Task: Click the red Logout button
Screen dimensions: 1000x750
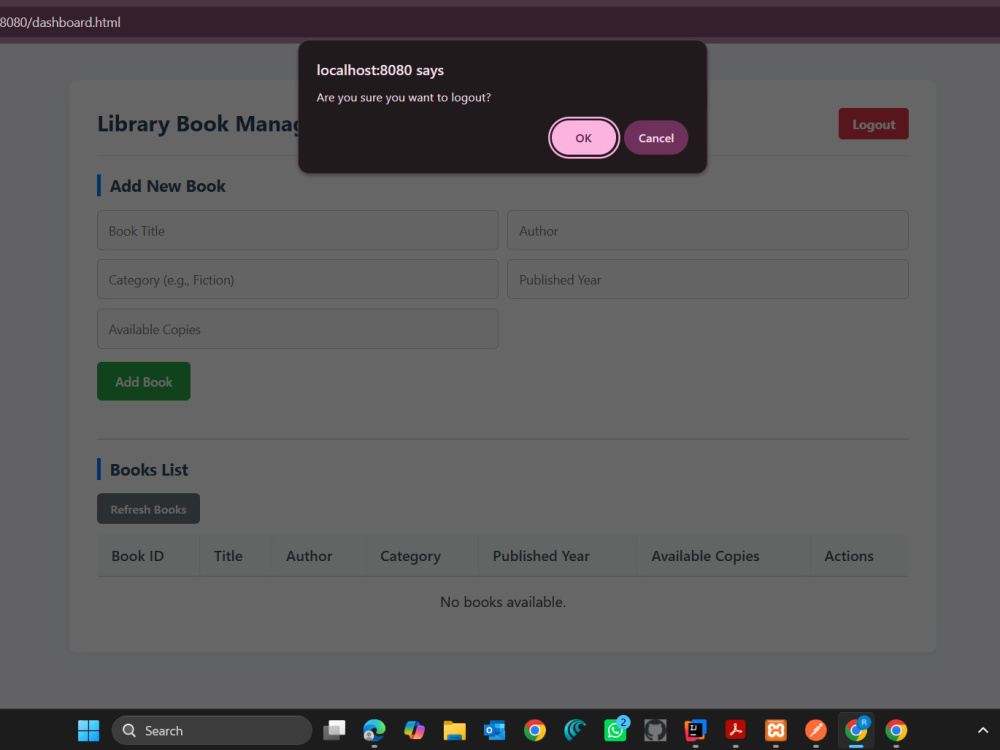Action: (873, 124)
